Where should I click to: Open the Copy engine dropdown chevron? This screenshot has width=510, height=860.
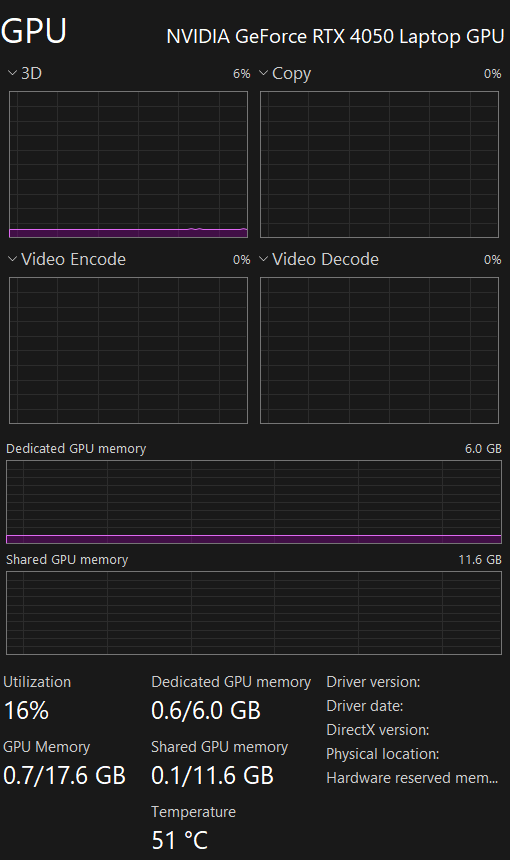click(264, 73)
